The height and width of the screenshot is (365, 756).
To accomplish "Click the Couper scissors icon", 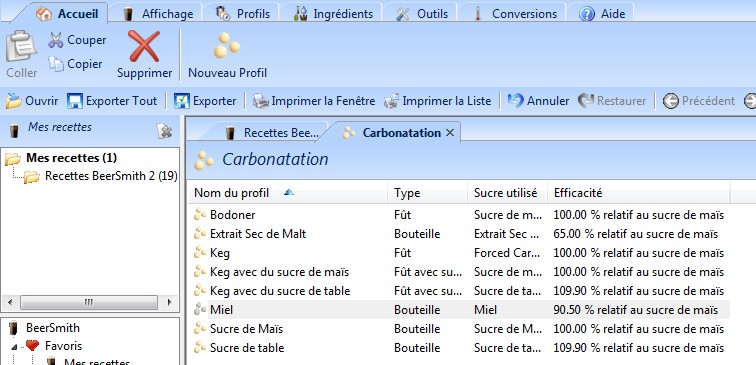I will (x=56, y=41).
